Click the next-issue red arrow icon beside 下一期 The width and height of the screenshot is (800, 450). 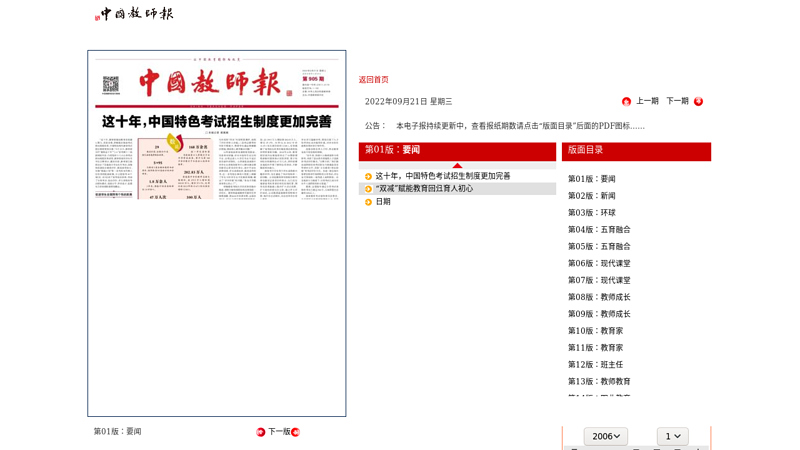click(x=698, y=102)
